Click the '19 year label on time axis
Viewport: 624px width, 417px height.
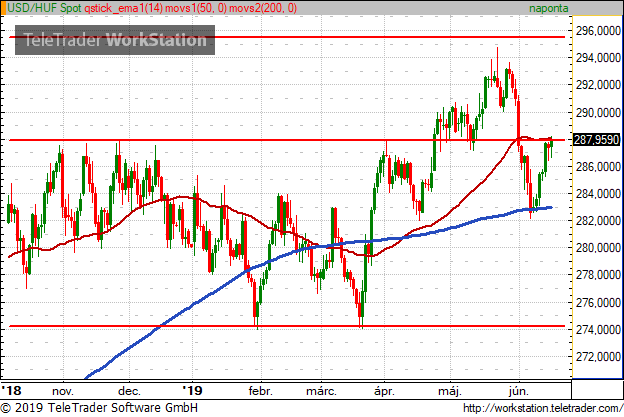(192, 390)
